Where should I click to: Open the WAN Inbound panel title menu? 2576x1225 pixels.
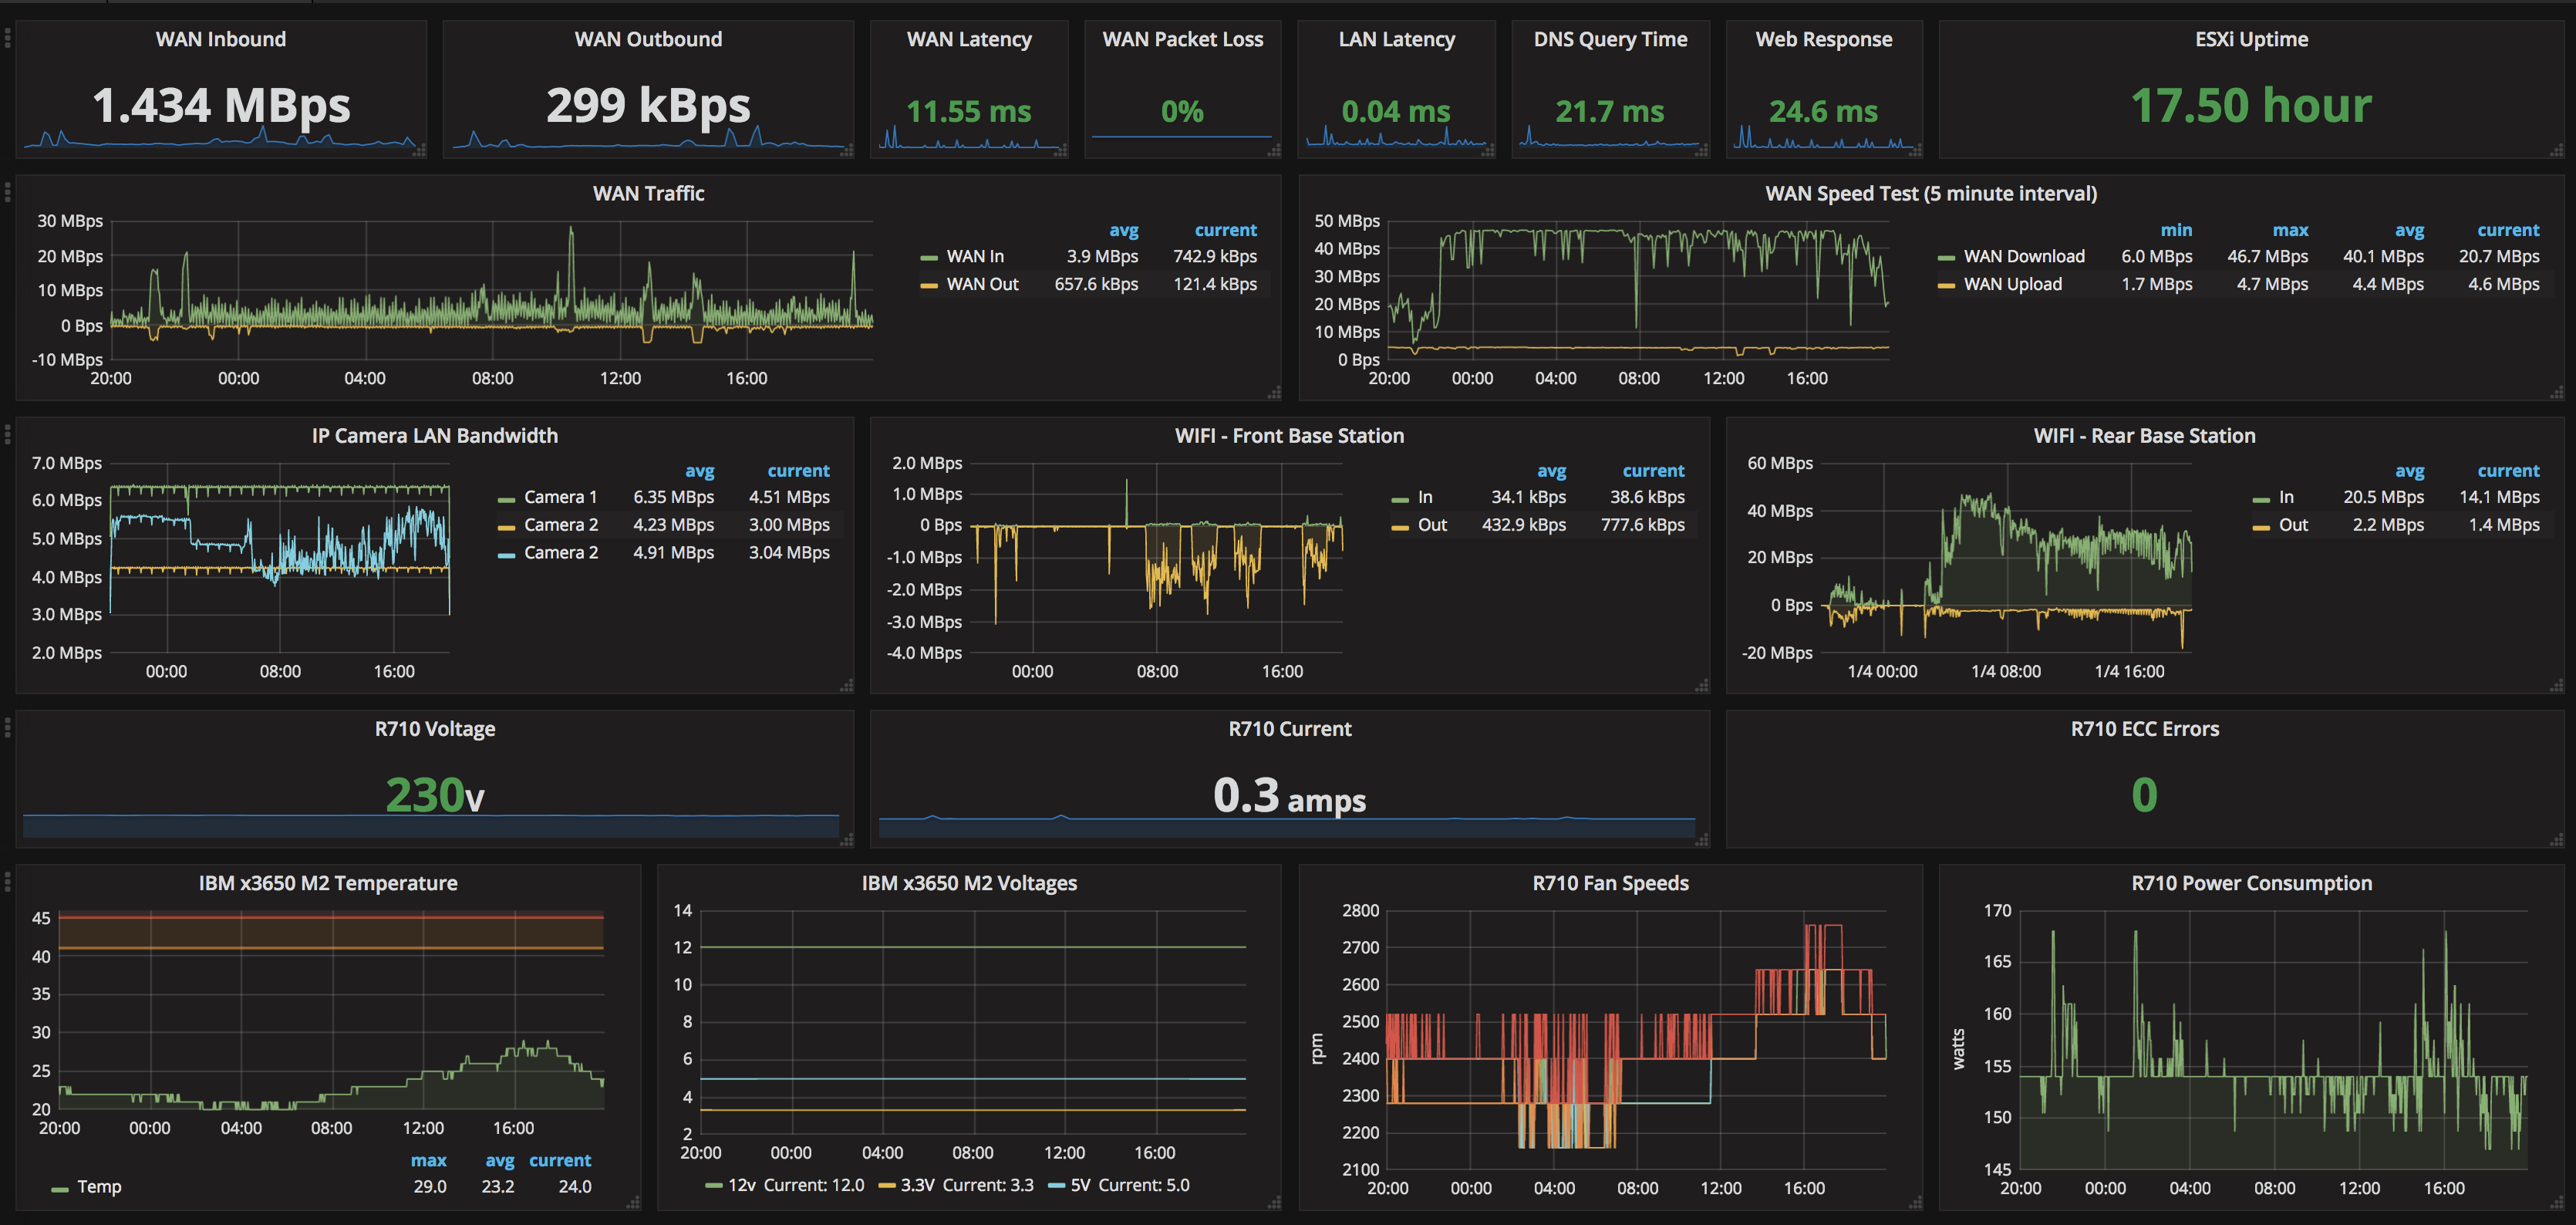tap(220, 39)
